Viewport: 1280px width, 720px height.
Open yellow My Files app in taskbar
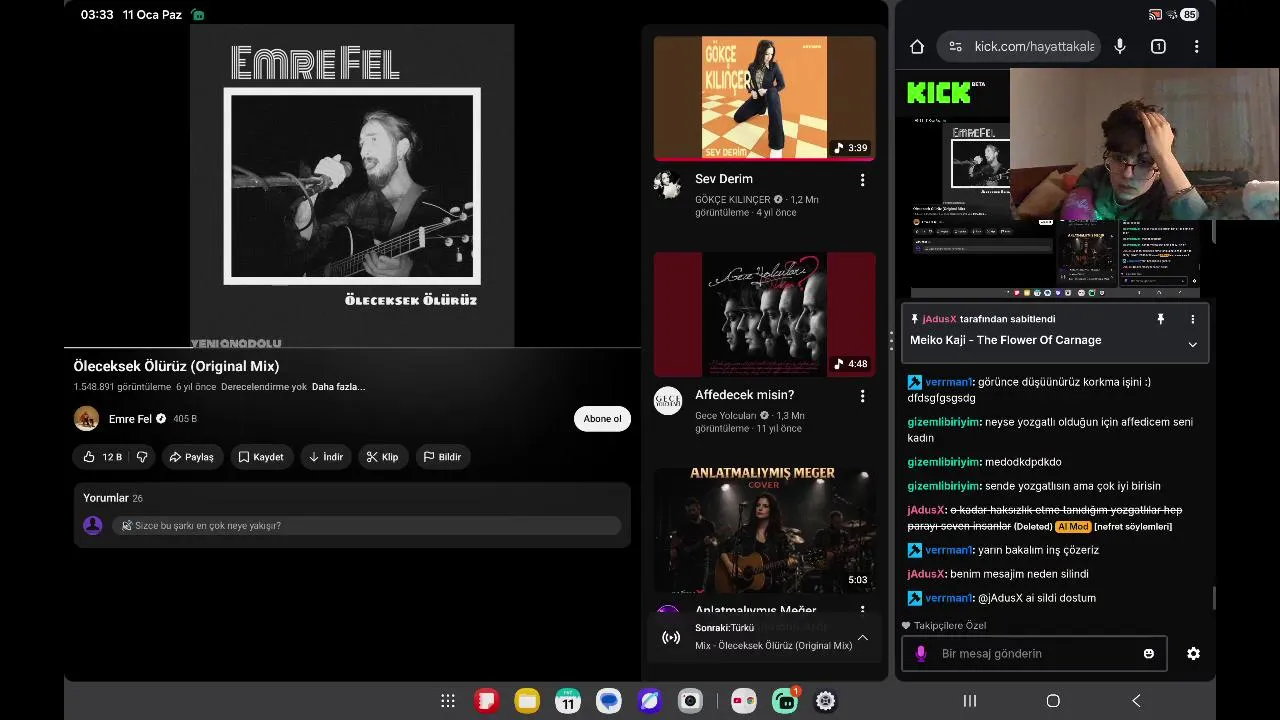pyautogui.click(x=527, y=701)
